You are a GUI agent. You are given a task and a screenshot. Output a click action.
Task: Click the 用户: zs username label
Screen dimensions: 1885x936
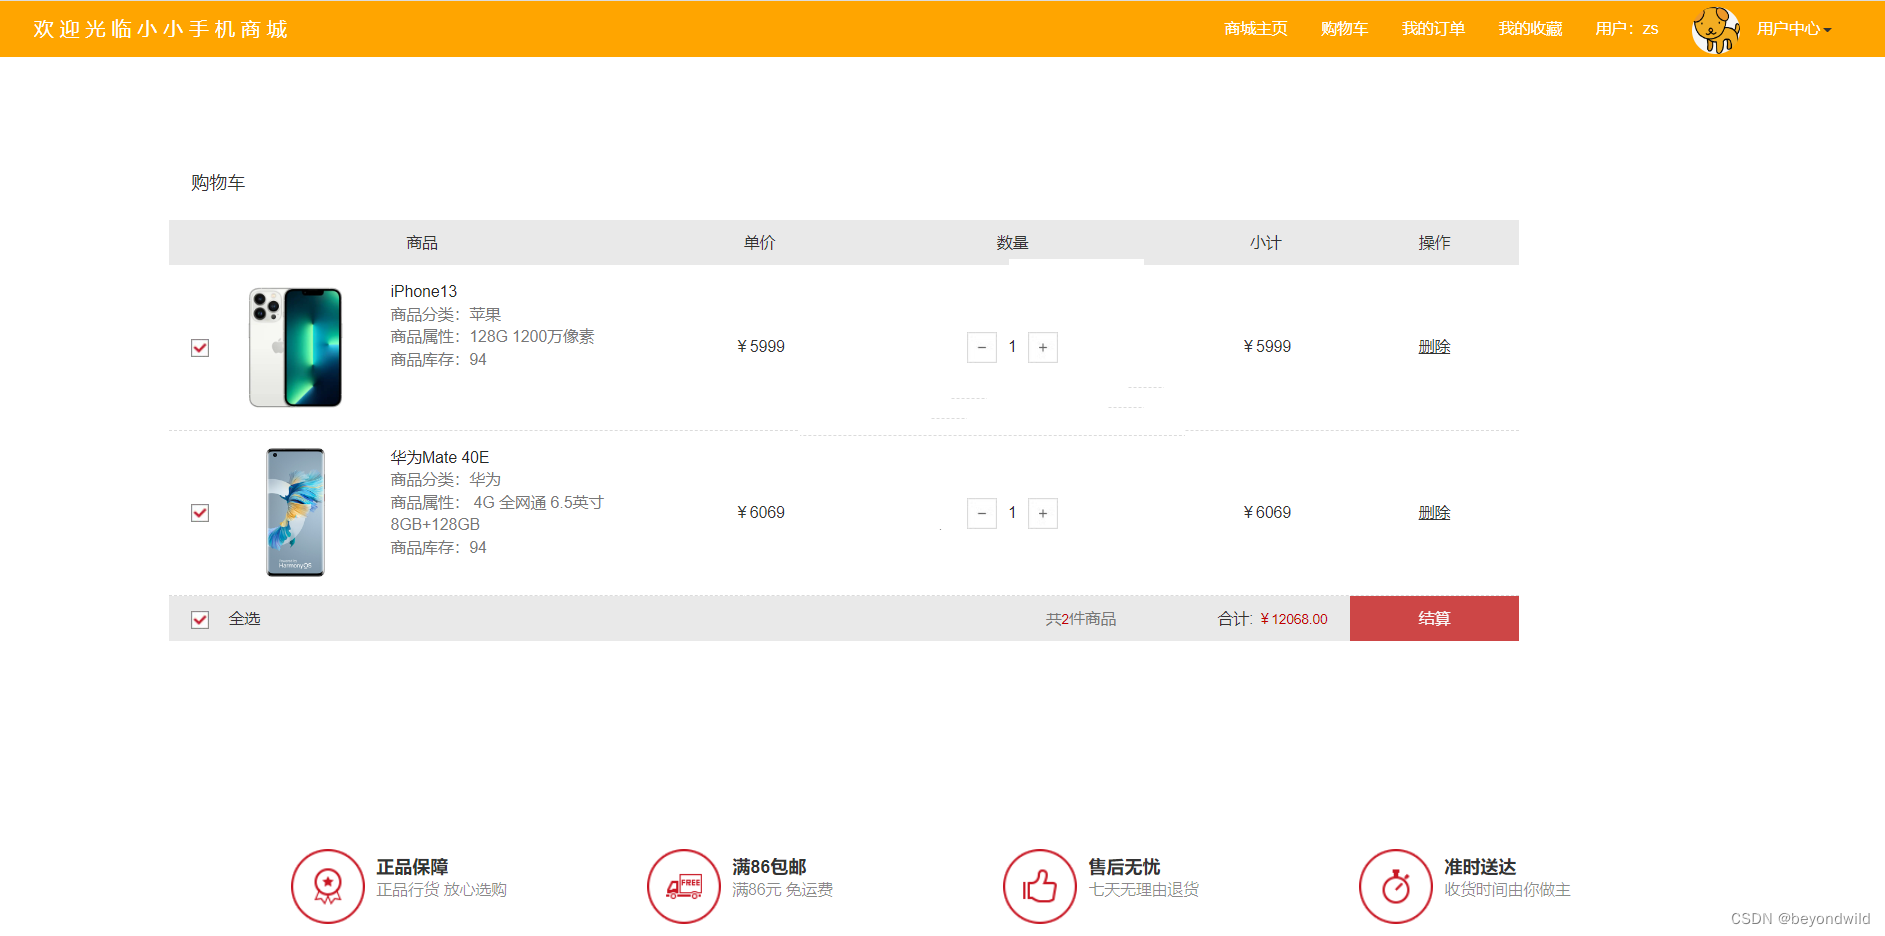[x=1627, y=29]
